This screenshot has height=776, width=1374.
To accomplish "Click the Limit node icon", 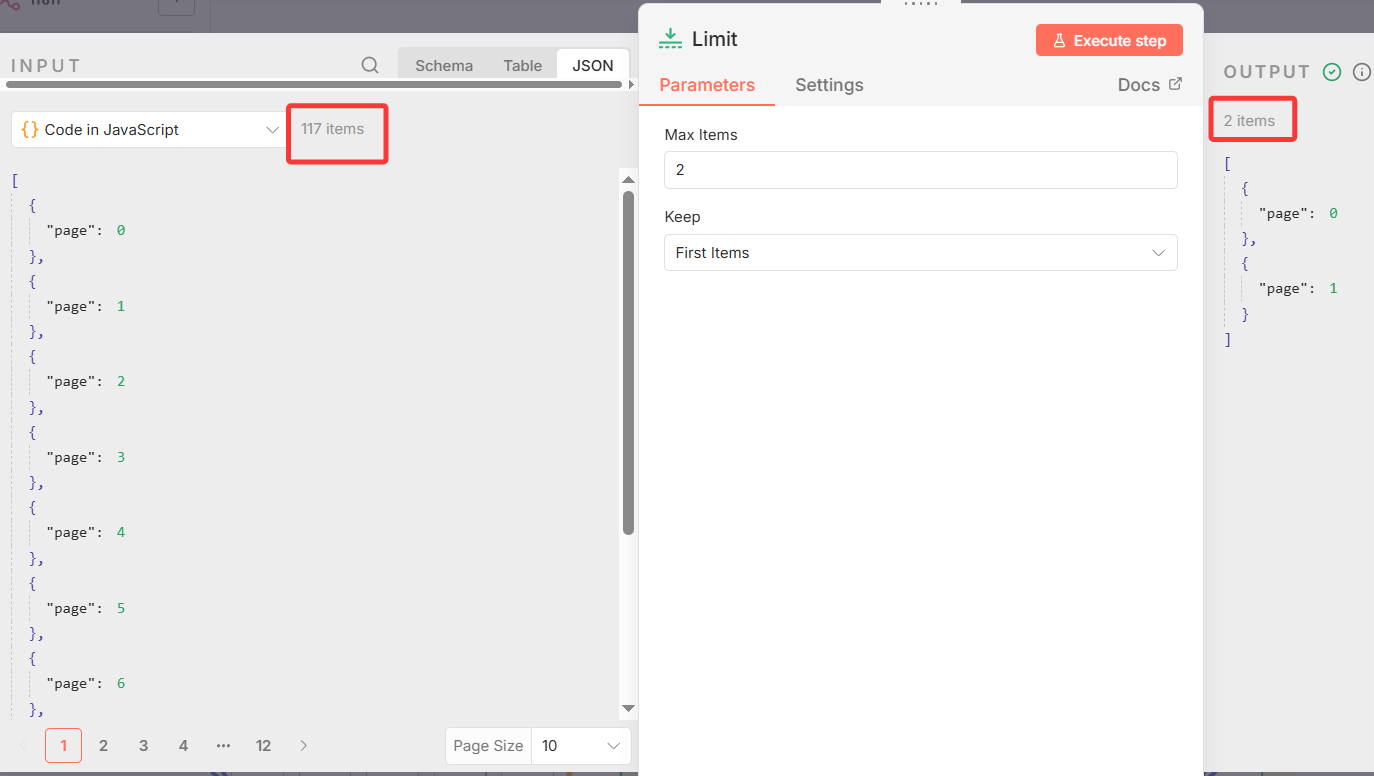I will [670, 40].
